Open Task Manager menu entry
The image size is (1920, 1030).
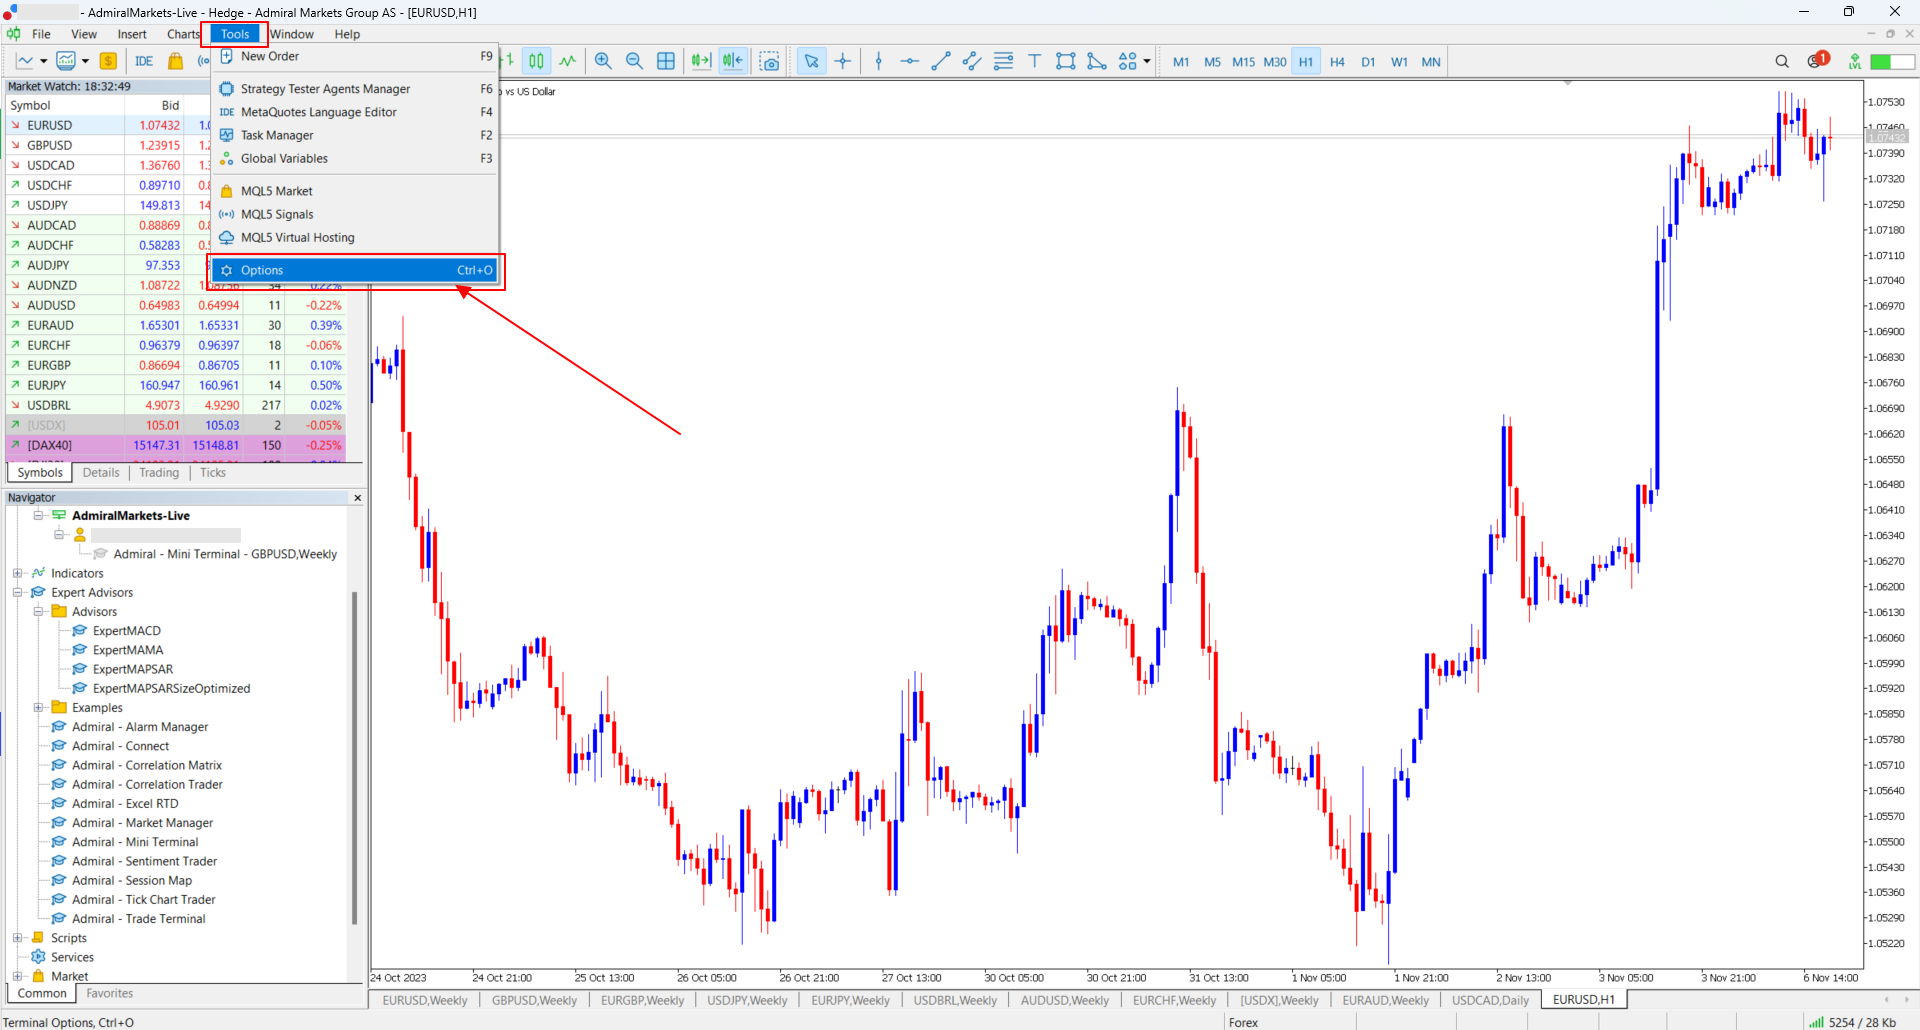355,135
